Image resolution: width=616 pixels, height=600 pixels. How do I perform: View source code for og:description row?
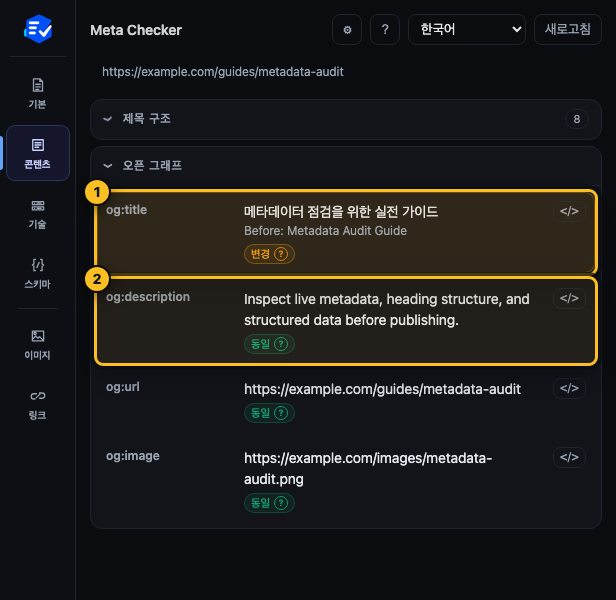point(569,299)
